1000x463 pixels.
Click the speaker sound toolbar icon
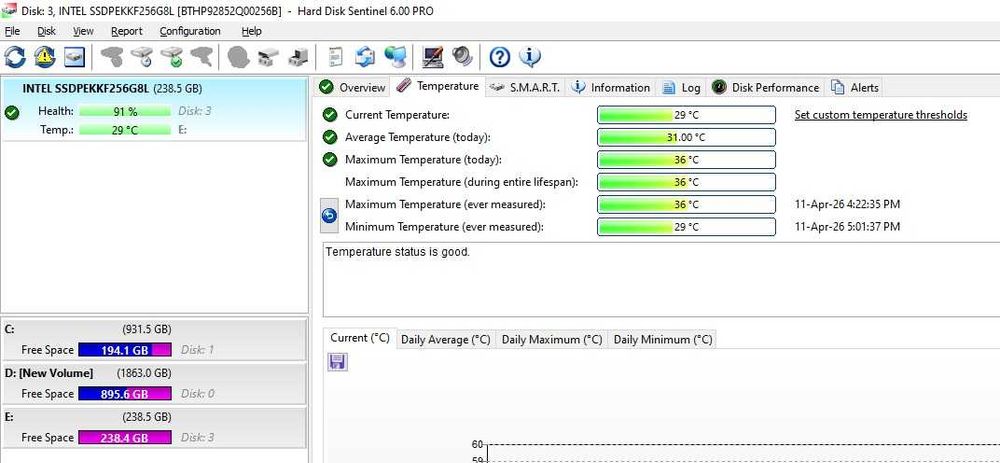pos(462,57)
